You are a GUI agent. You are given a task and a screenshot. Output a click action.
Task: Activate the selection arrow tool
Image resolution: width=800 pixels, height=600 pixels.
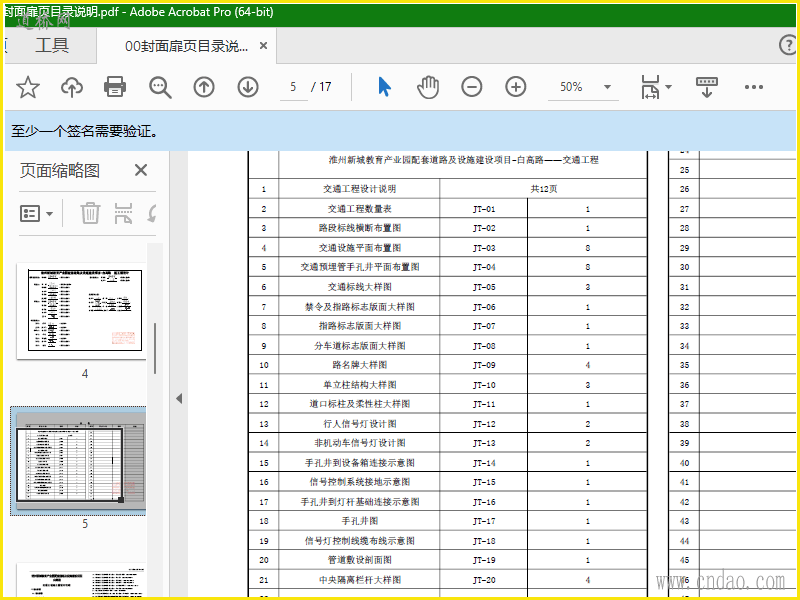point(385,87)
